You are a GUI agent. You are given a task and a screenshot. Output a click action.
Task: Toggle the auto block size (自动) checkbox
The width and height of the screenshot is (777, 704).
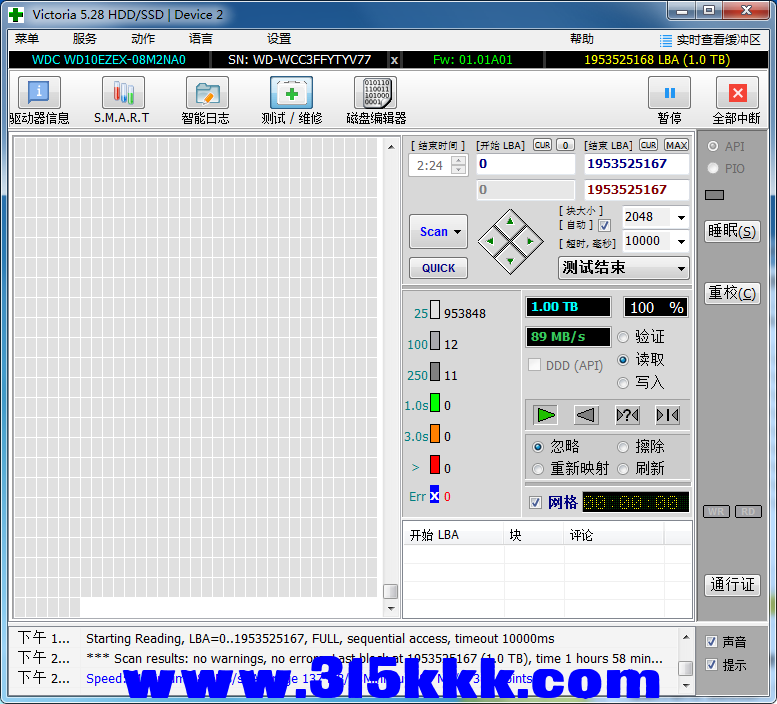(605, 225)
